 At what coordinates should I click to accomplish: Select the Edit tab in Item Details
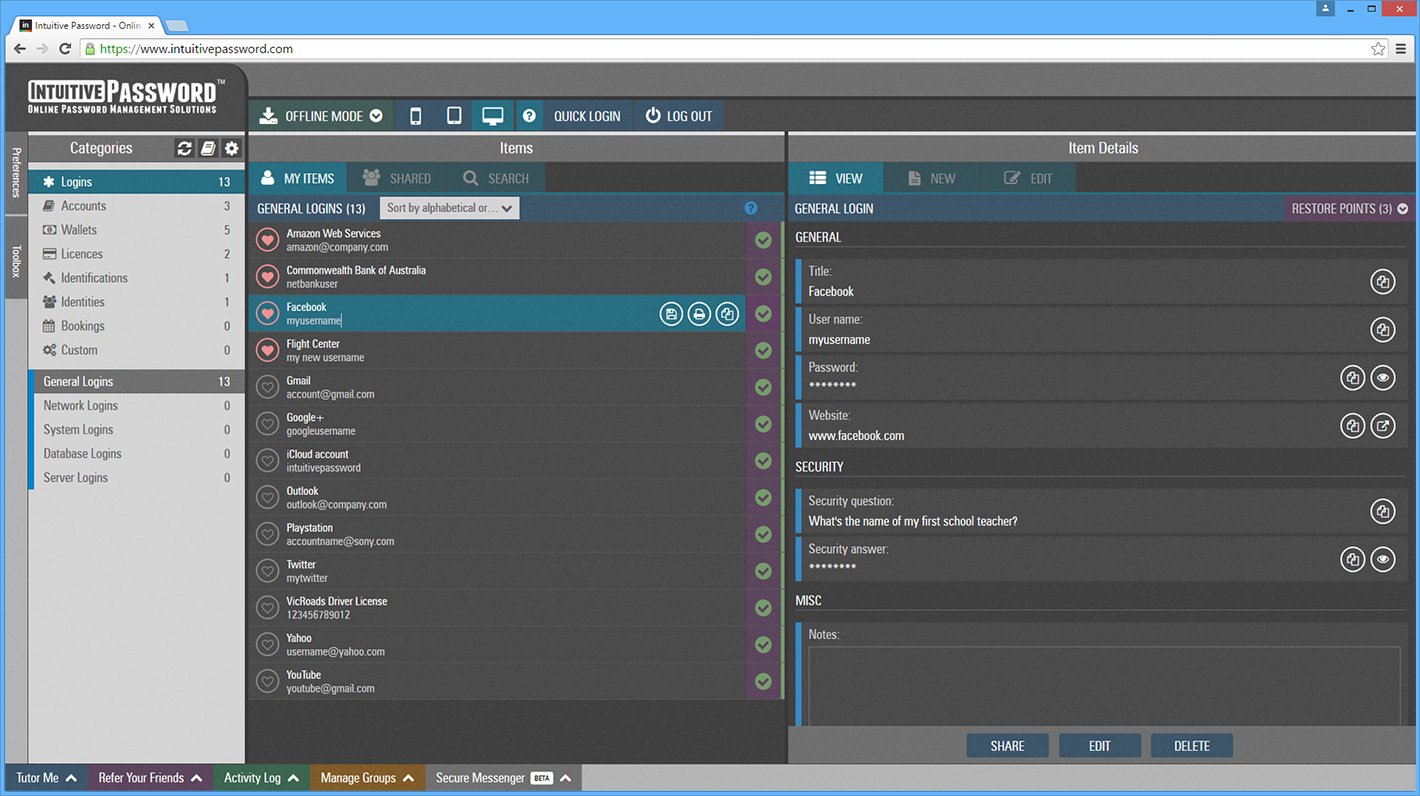(x=1028, y=178)
